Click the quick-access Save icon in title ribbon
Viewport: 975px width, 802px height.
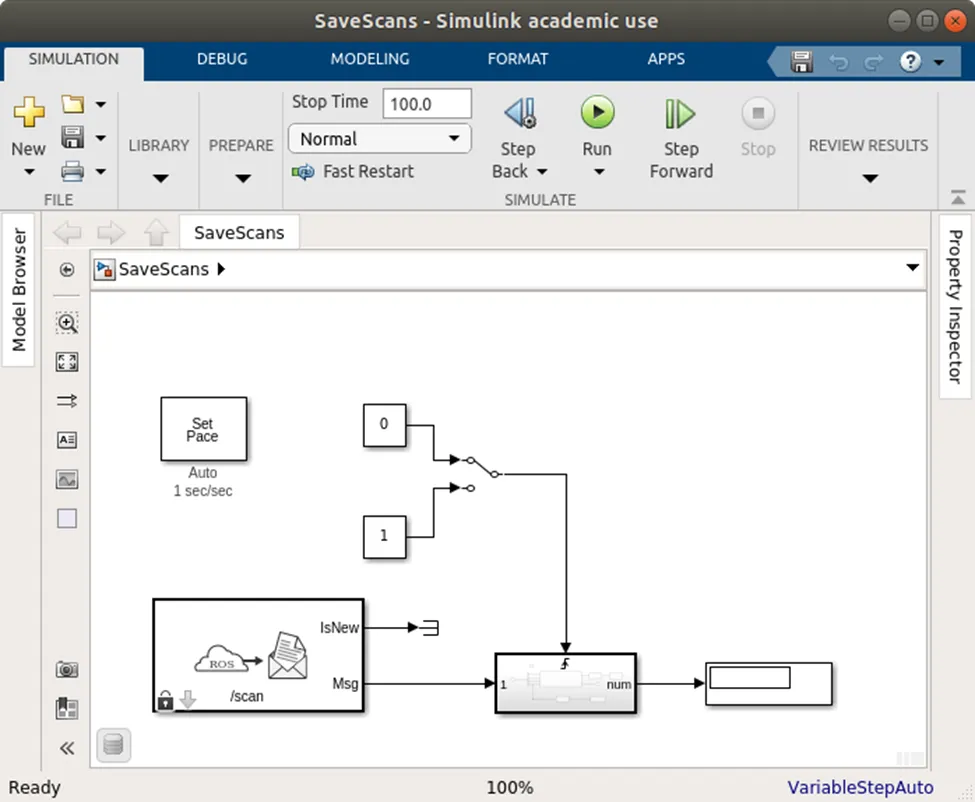pos(802,62)
